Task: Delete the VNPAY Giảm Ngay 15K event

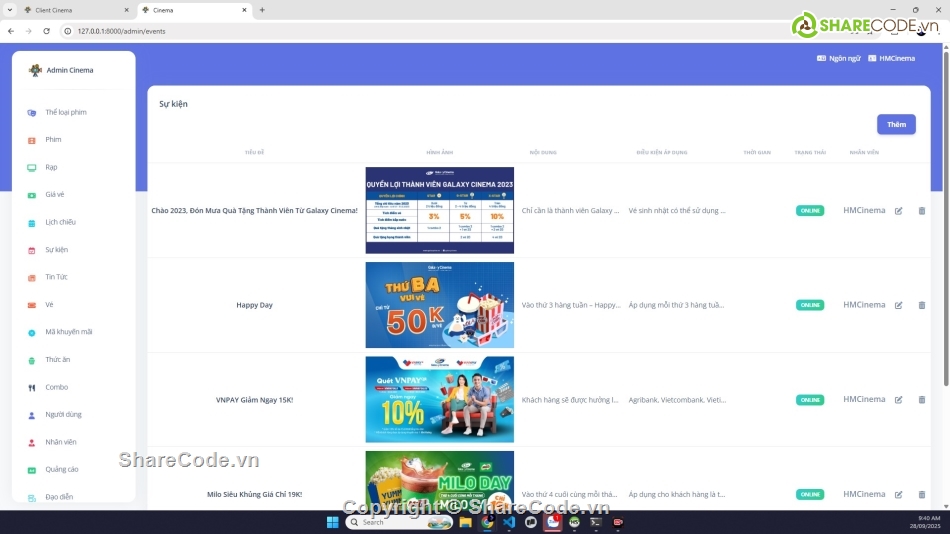Action: (922, 400)
